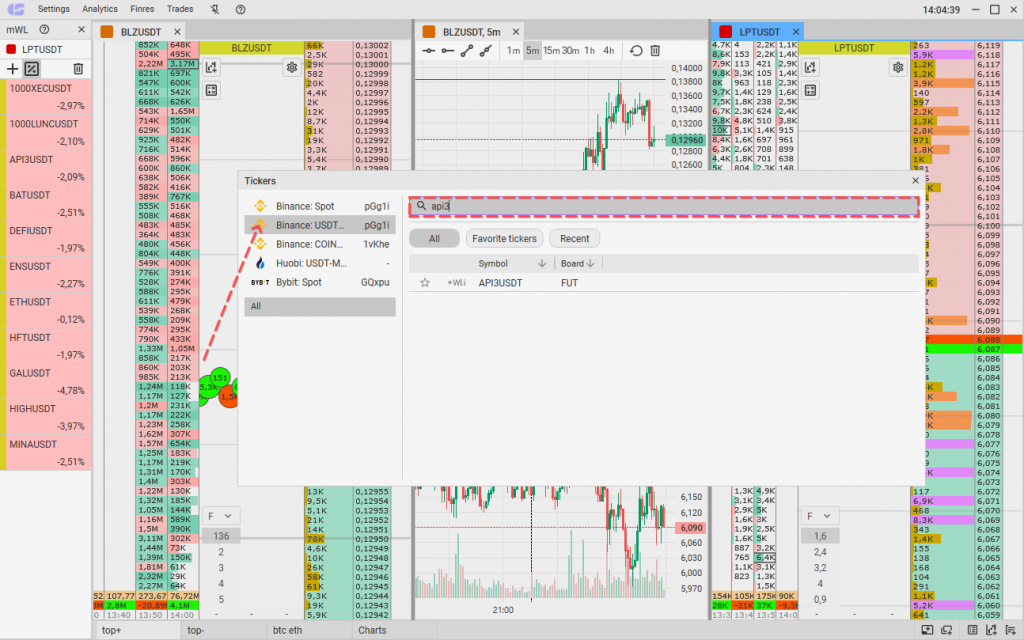Open the Finres menu
The height and width of the screenshot is (640, 1024).
[x=142, y=9]
